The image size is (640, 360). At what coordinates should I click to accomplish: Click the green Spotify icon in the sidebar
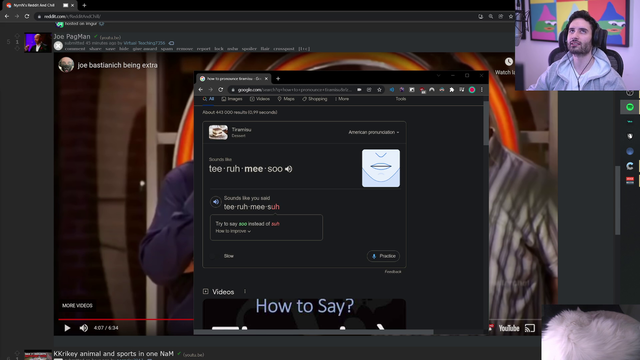point(630,107)
